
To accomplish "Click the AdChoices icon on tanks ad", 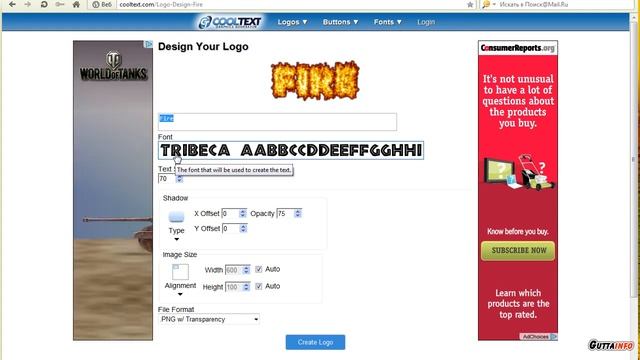I will 149,44.
